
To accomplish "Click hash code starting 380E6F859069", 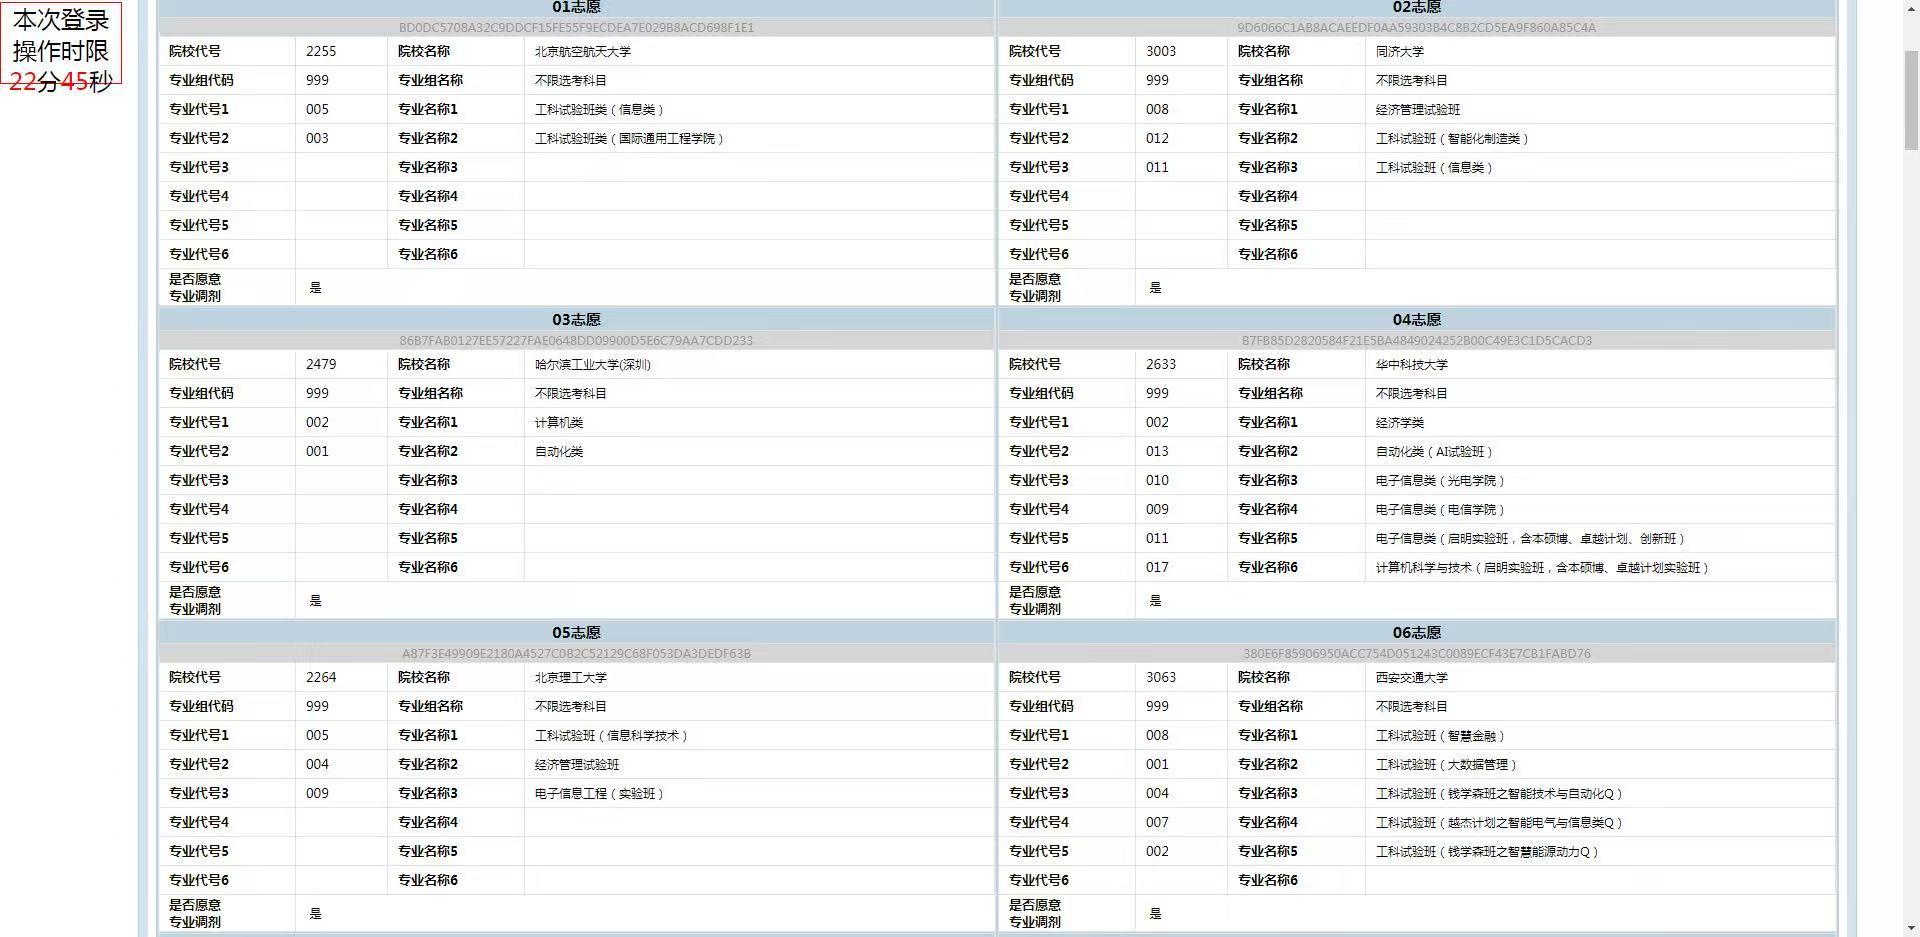I will tap(1416, 654).
